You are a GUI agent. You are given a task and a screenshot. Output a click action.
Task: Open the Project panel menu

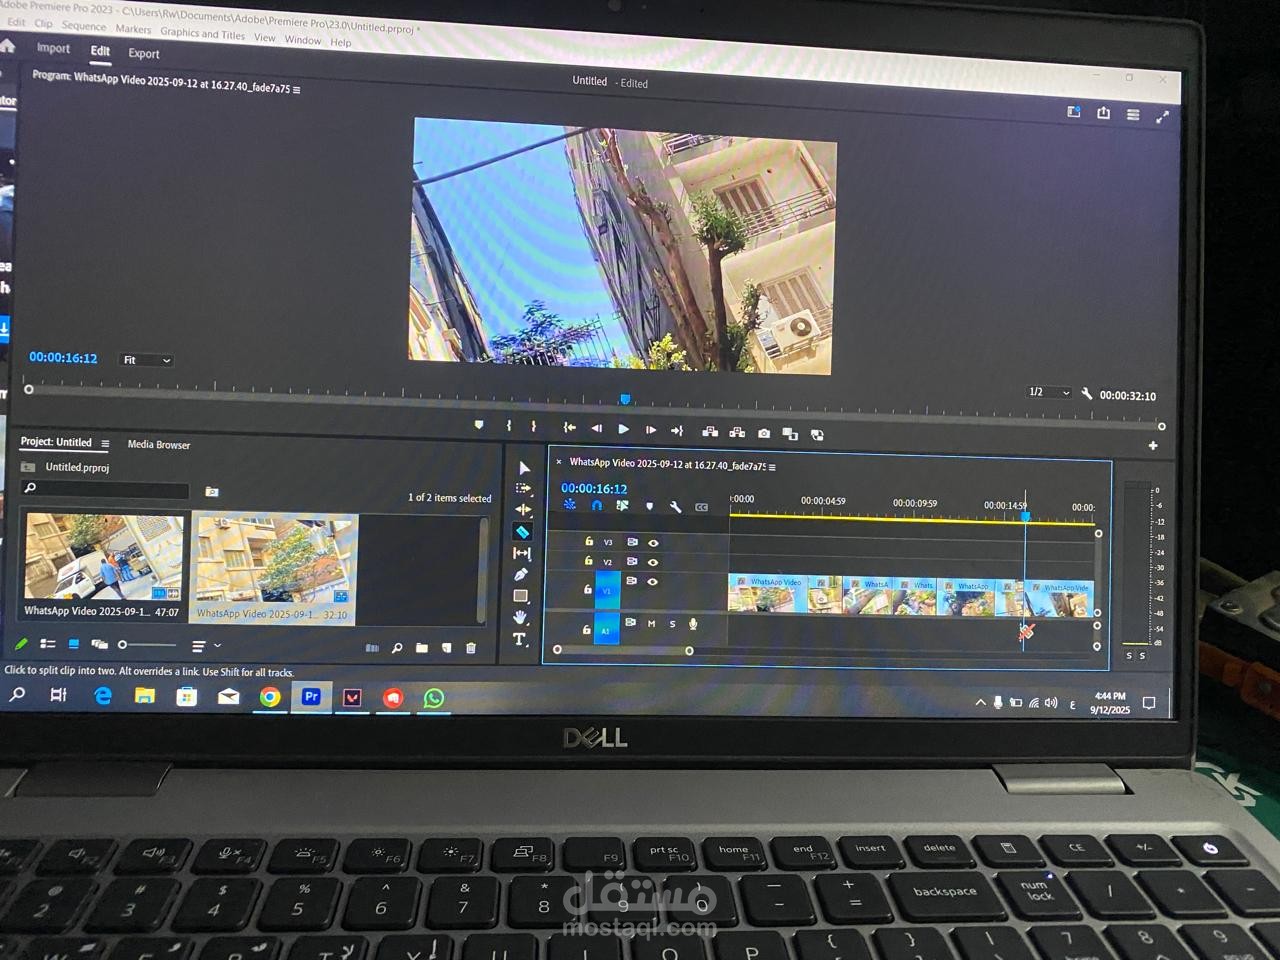point(105,443)
